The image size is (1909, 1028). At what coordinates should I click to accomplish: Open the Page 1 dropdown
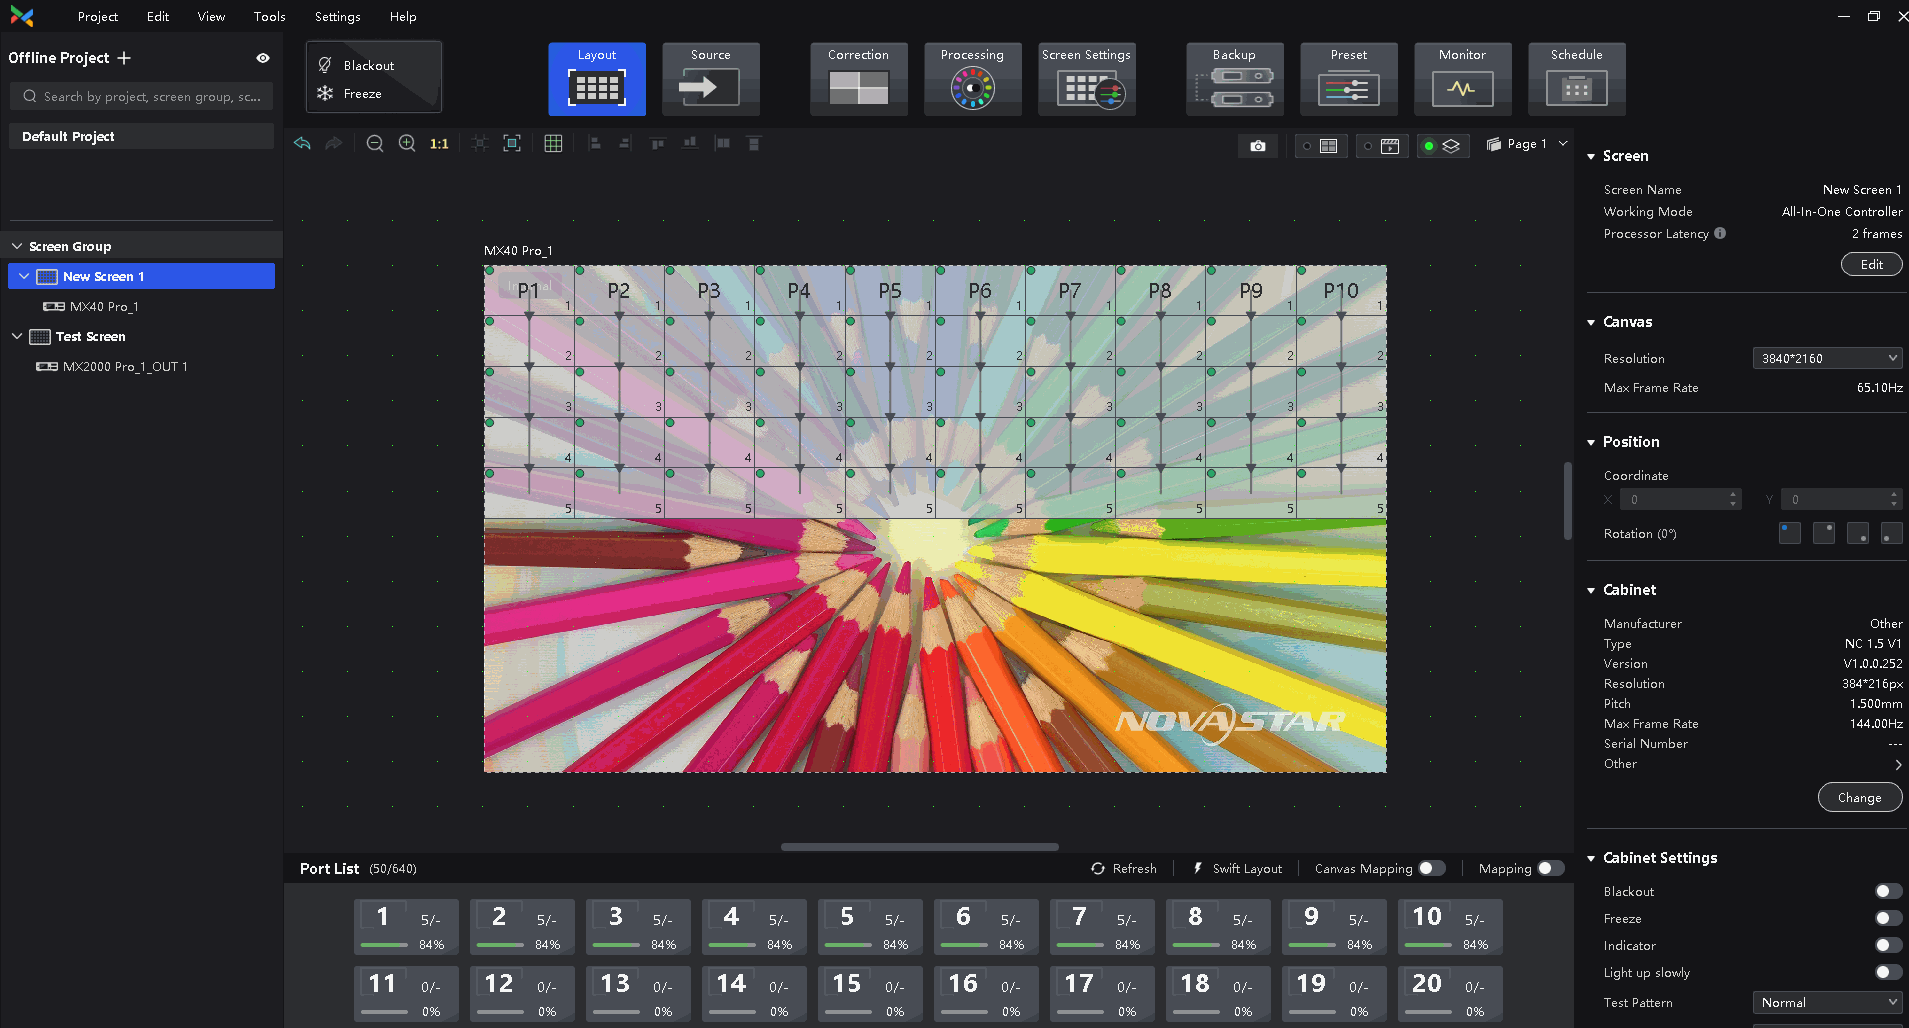pos(1527,144)
